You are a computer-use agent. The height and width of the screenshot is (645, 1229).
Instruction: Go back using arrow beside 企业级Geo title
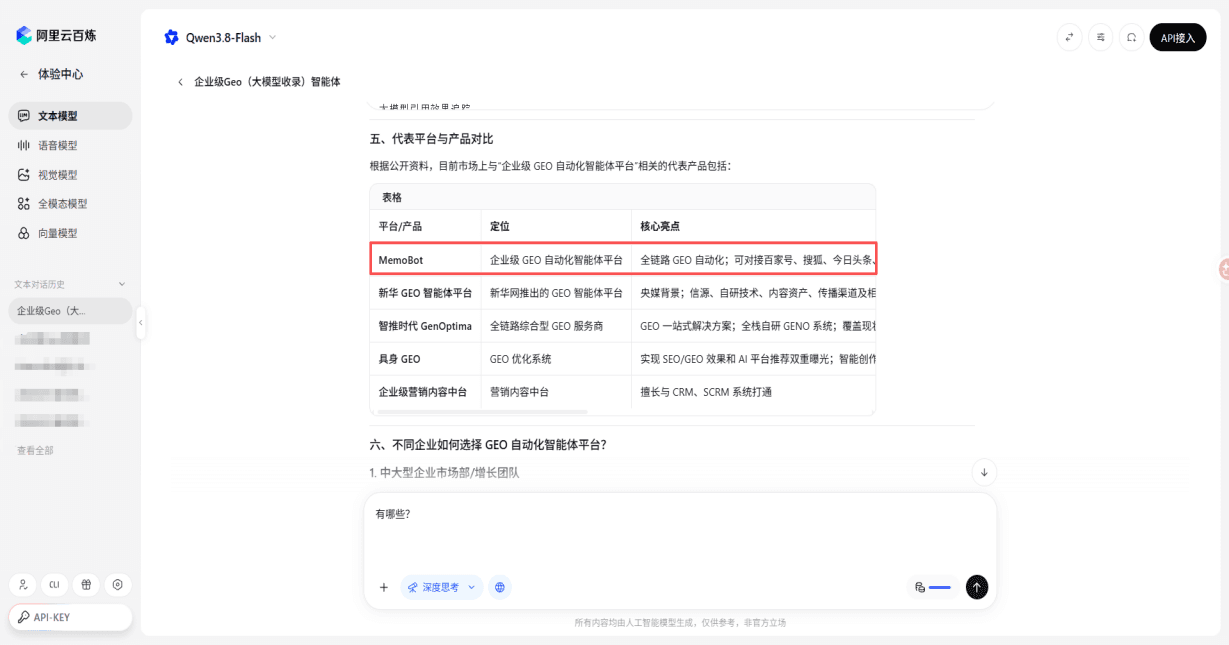point(180,82)
